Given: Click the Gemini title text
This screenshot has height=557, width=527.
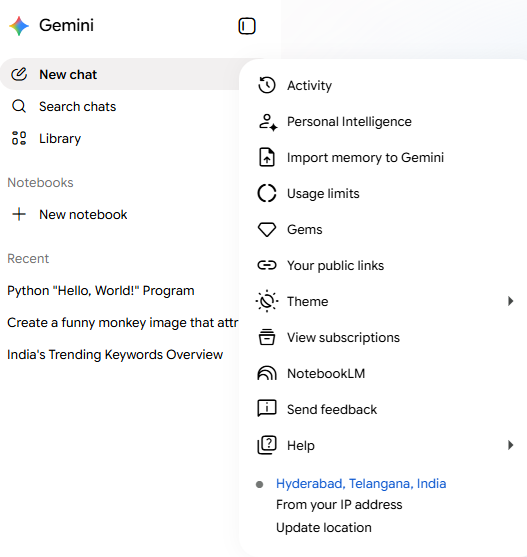Looking at the screenshot, I should (66, 25).
